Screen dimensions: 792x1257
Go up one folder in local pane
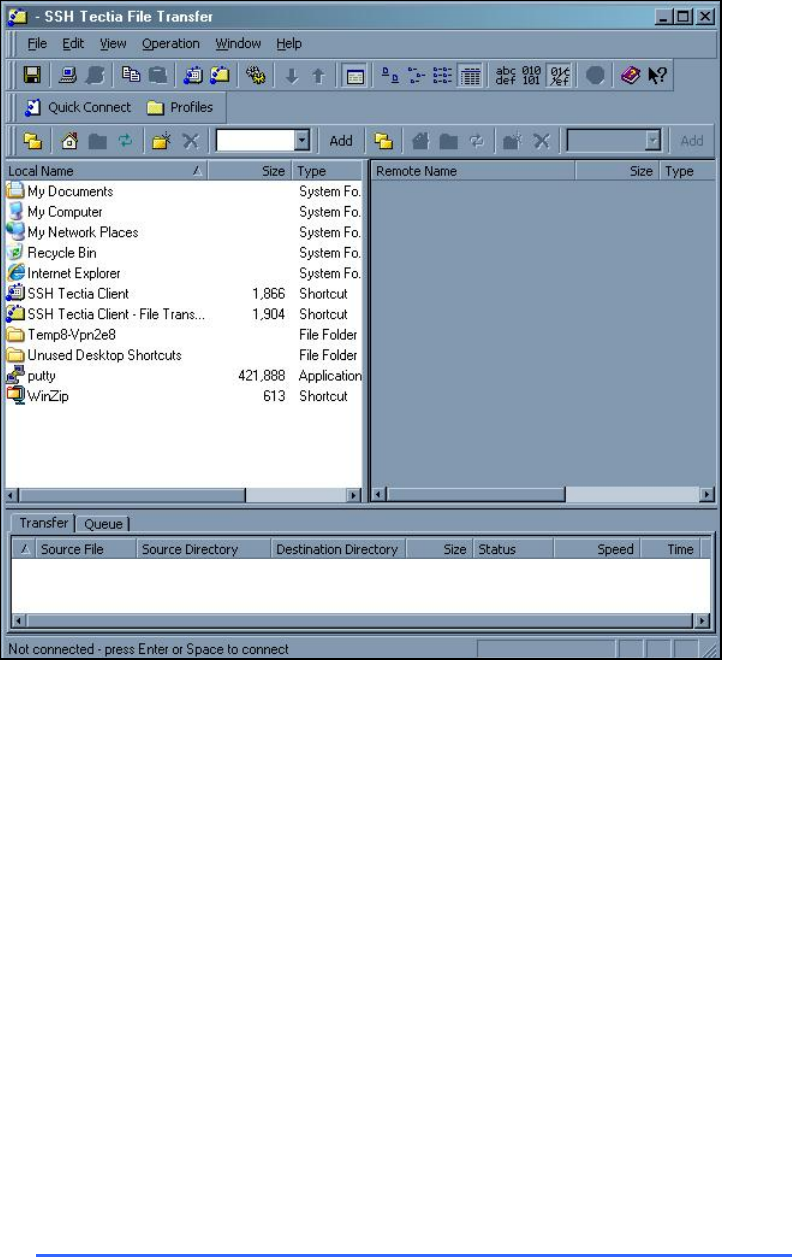pos(32,141)
